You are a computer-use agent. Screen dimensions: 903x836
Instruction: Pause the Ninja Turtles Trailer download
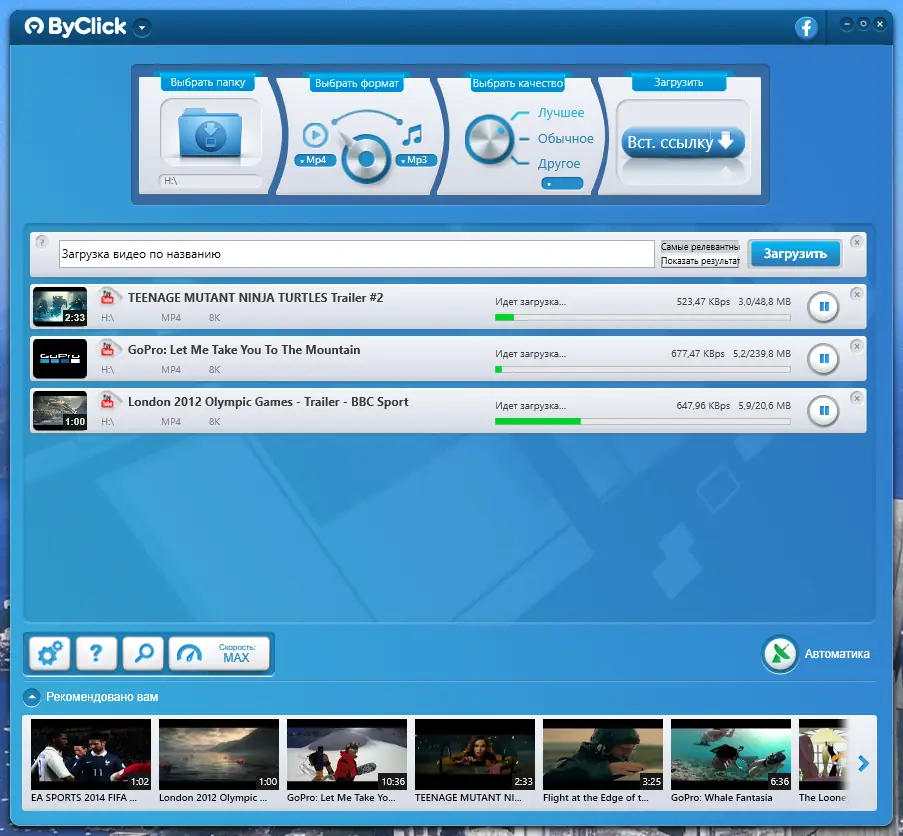(824, 307)
